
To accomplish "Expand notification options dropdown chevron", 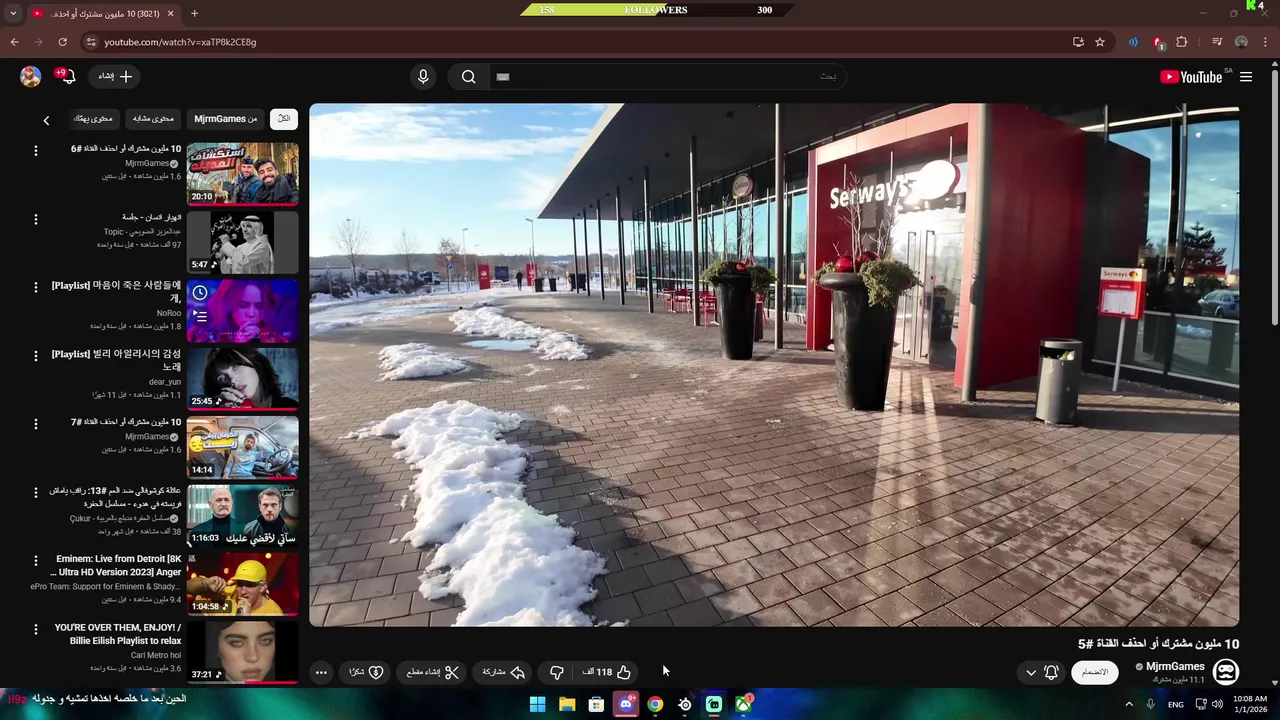I will pyautogui.click(x=1031, y=672).
